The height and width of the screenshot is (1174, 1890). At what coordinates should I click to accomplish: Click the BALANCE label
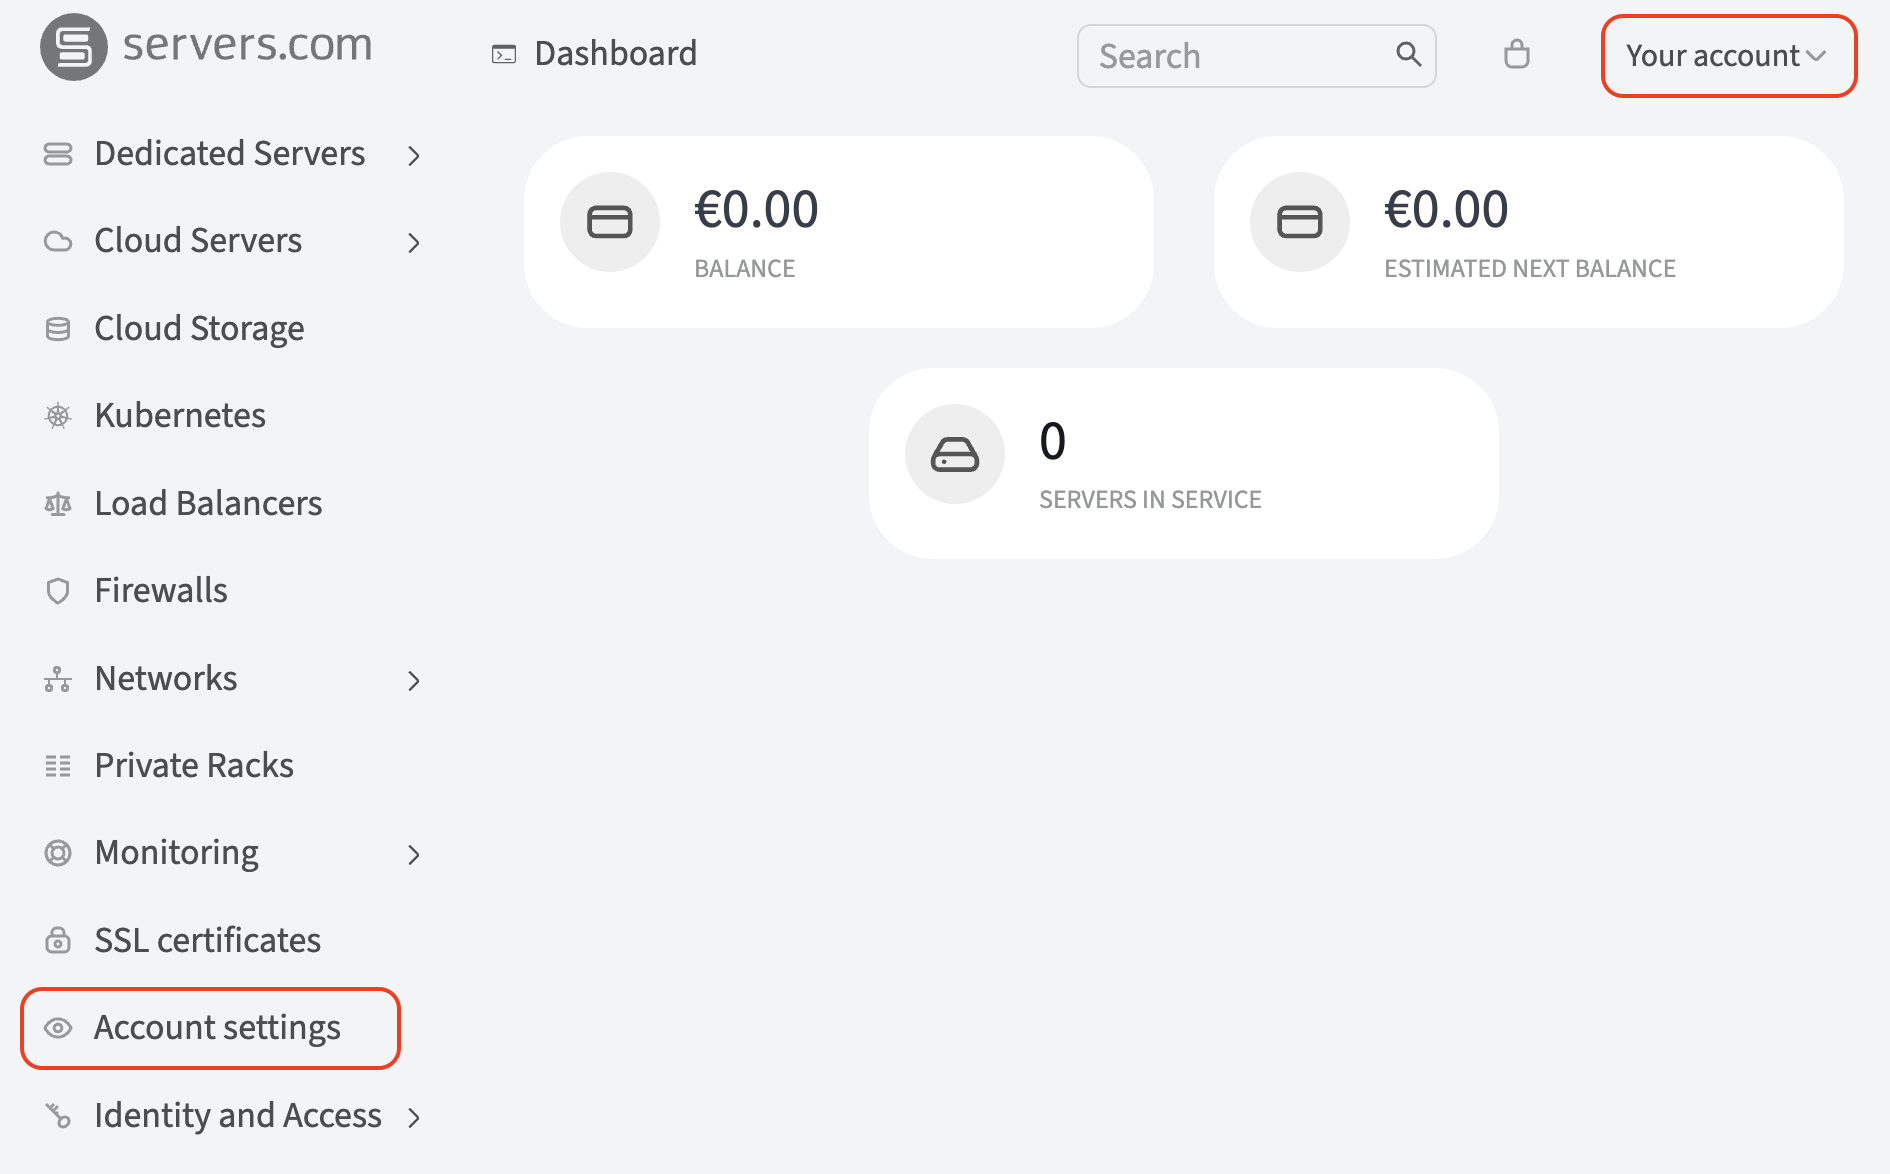tap(745, 269)
